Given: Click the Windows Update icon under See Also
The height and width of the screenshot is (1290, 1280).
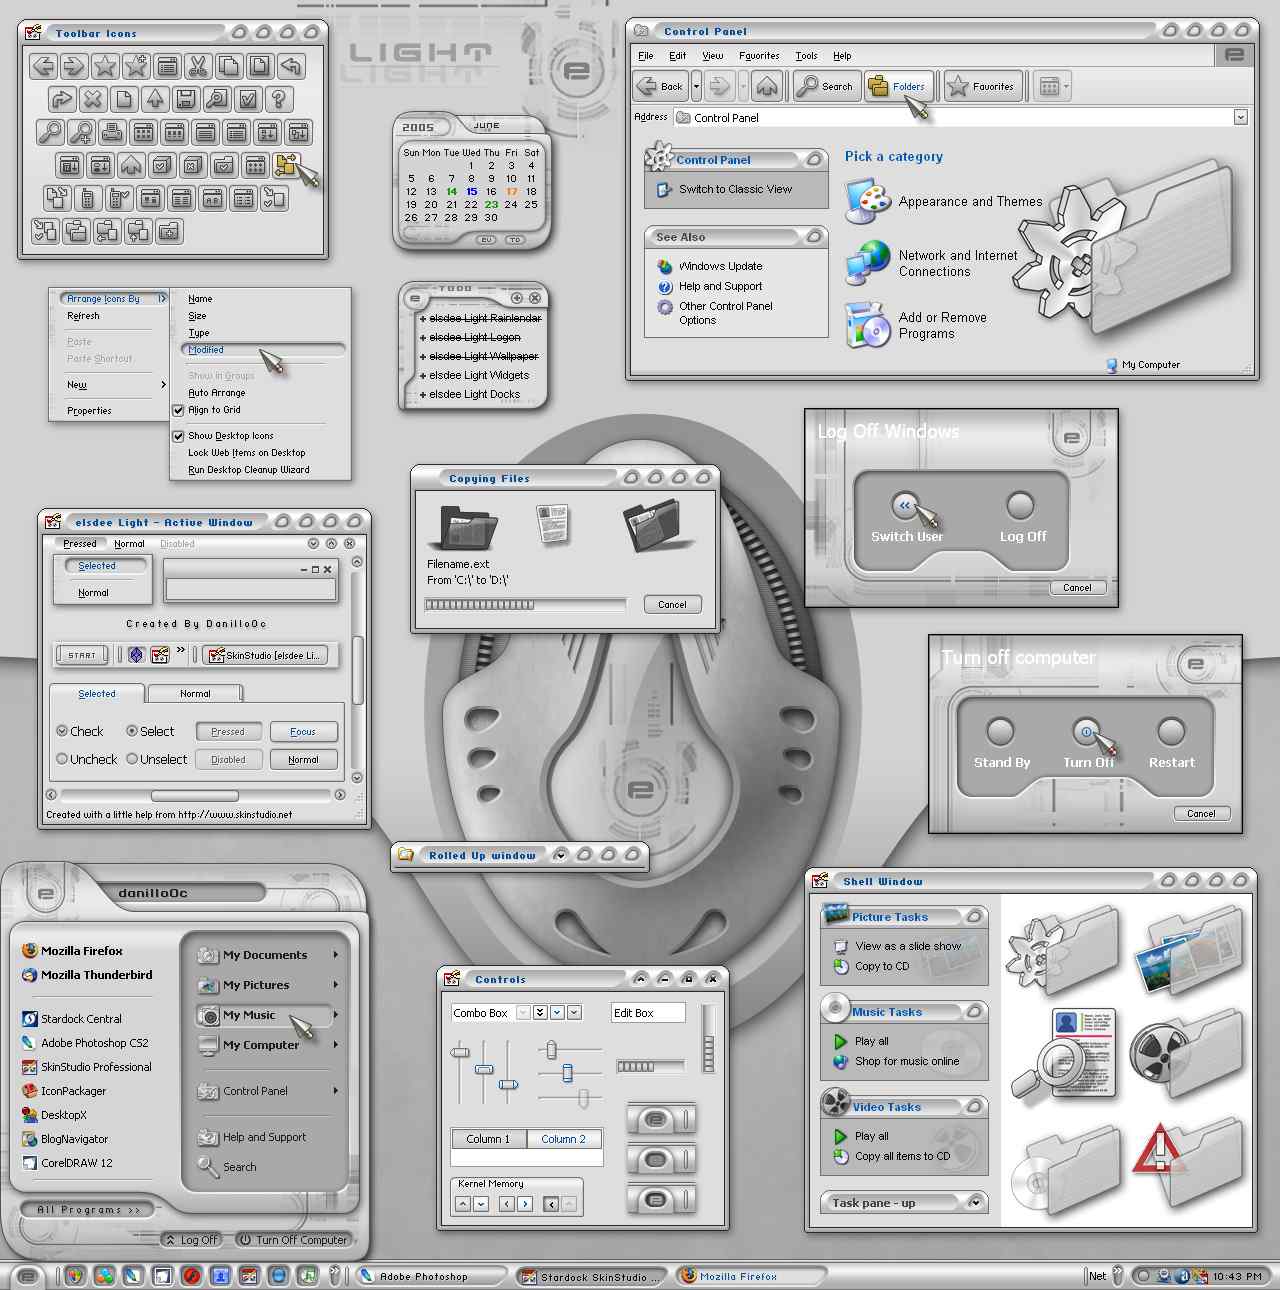Looking at the screenshot, I should coord(665,266).
